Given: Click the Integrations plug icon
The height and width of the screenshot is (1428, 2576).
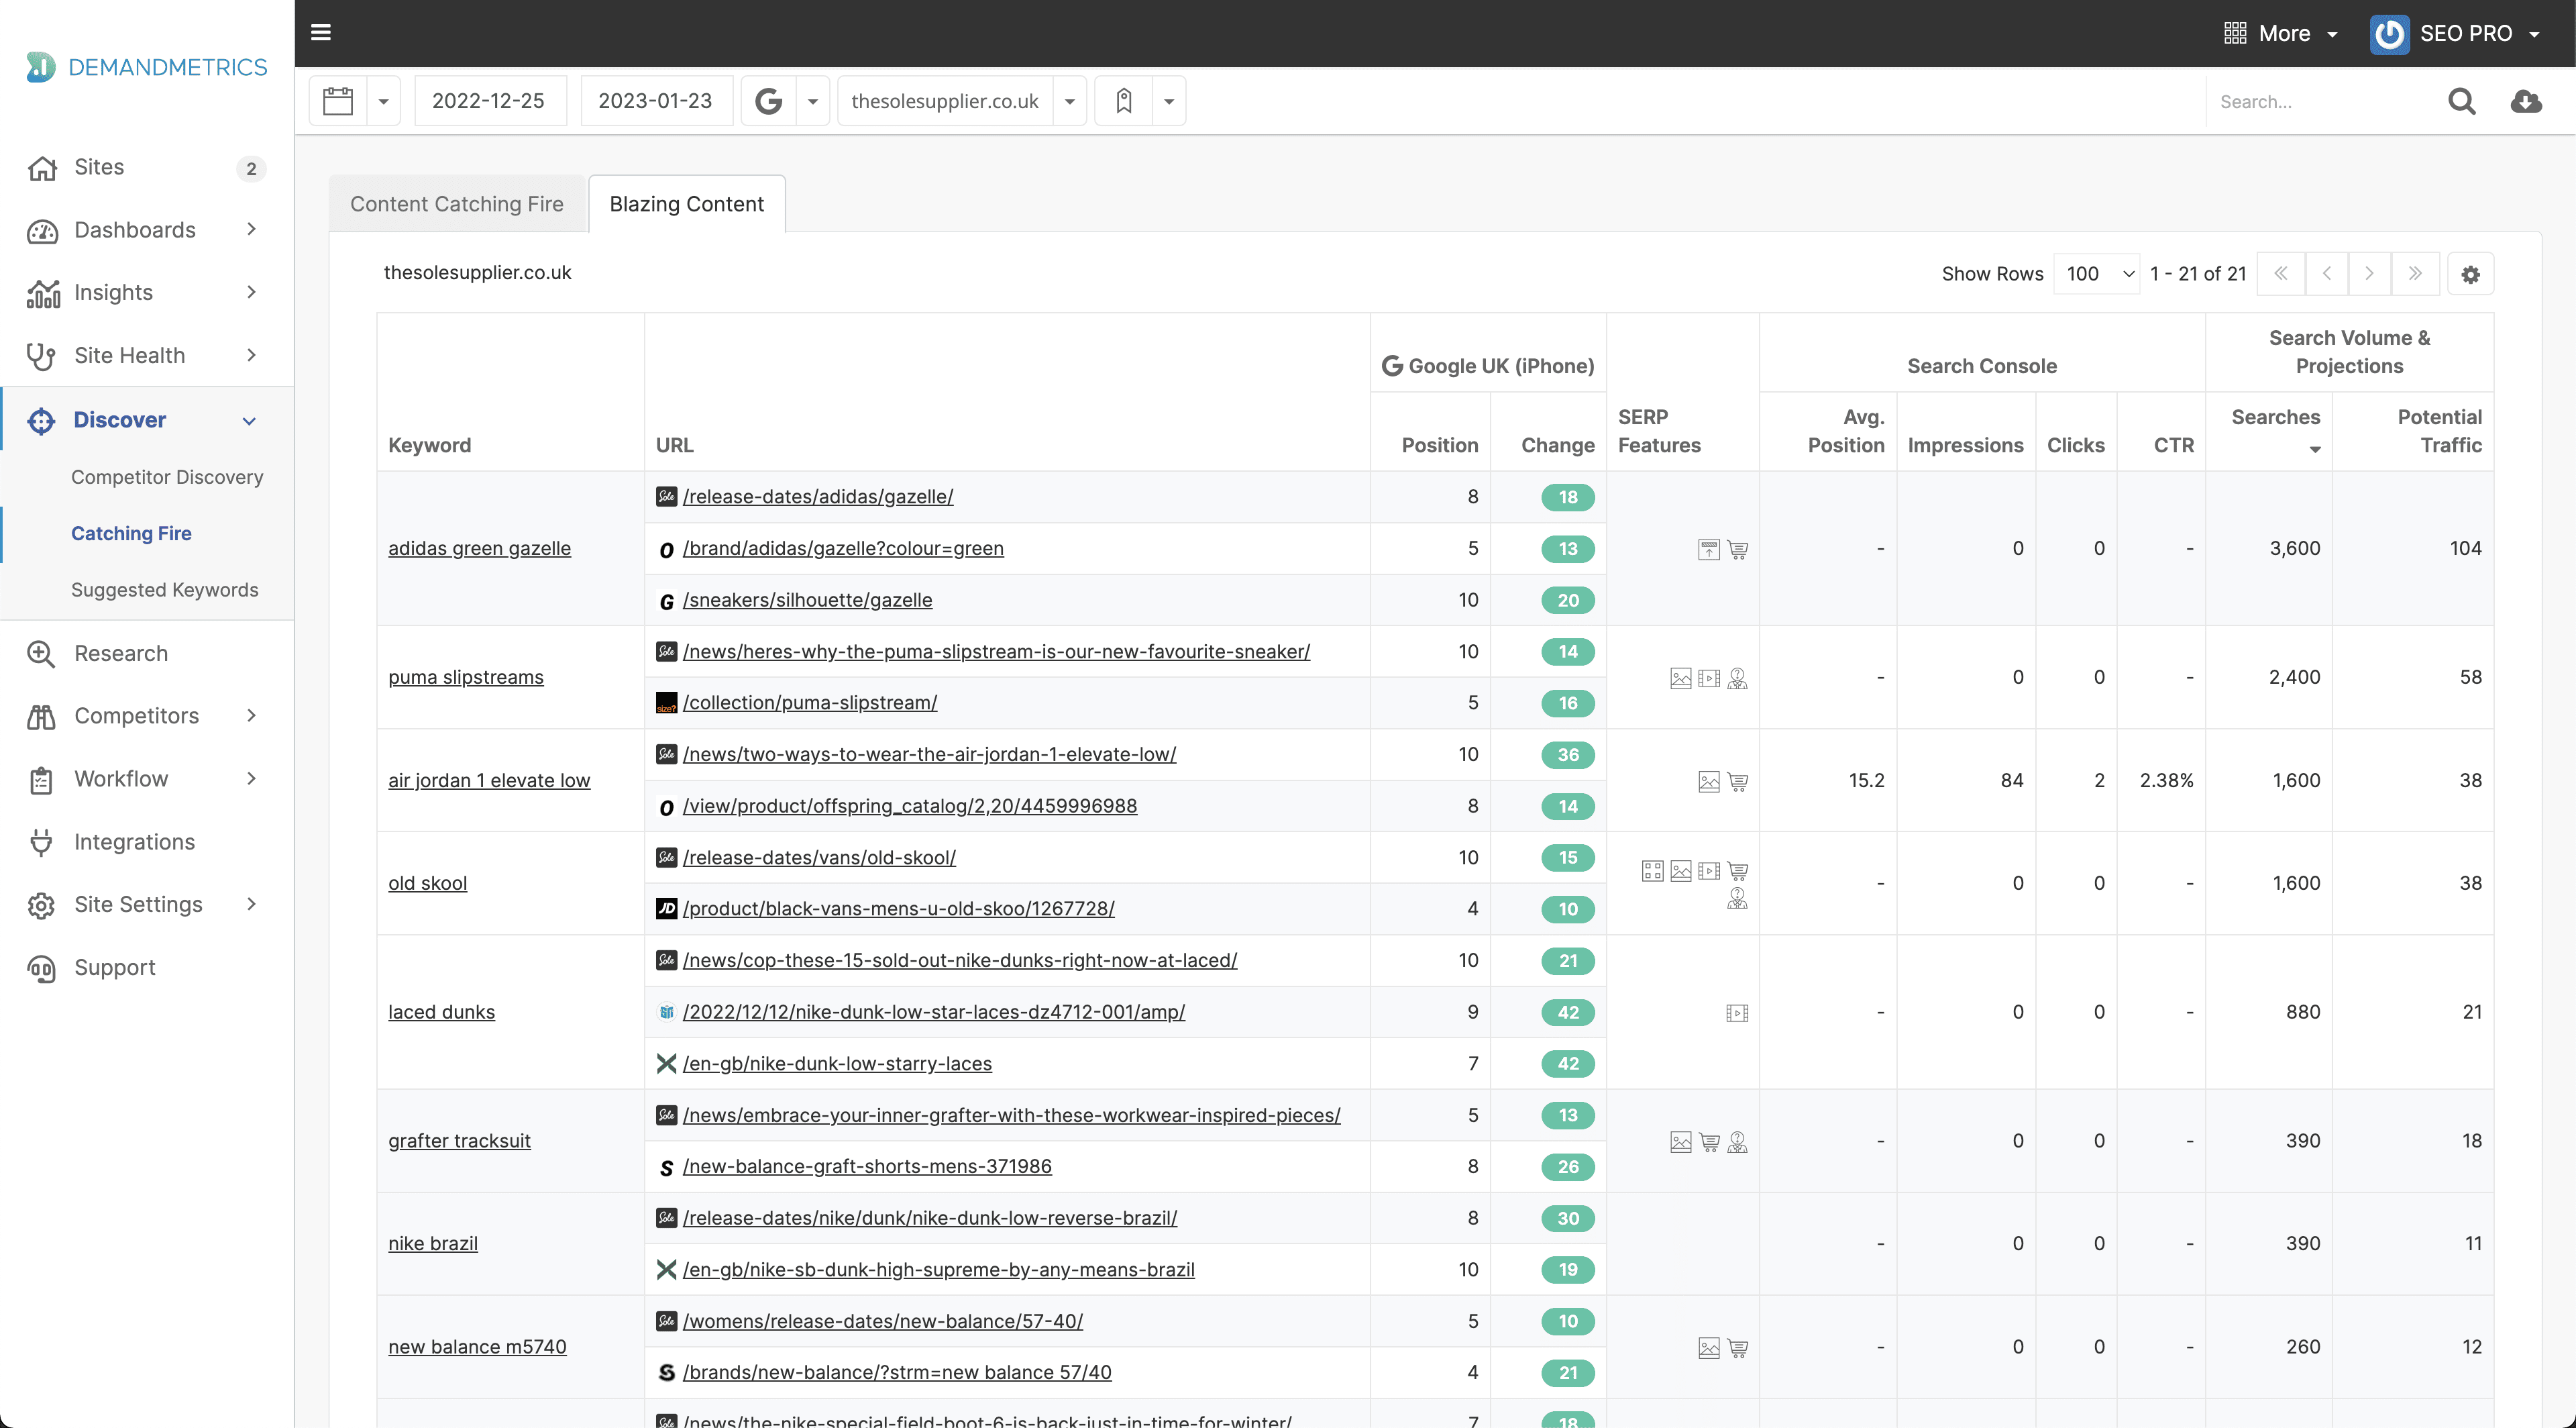Looking at the screenshot, I should click(41, 842).
